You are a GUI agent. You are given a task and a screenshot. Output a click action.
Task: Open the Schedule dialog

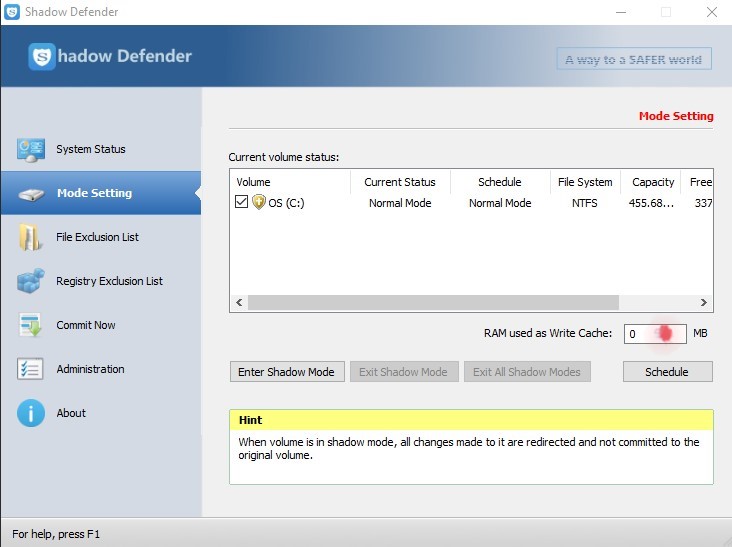668,372
